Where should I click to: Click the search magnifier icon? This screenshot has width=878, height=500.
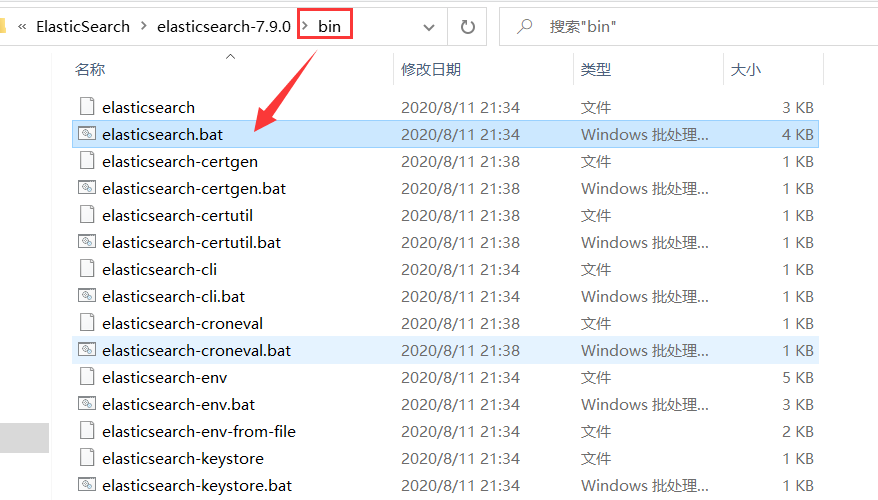[524, 26]
